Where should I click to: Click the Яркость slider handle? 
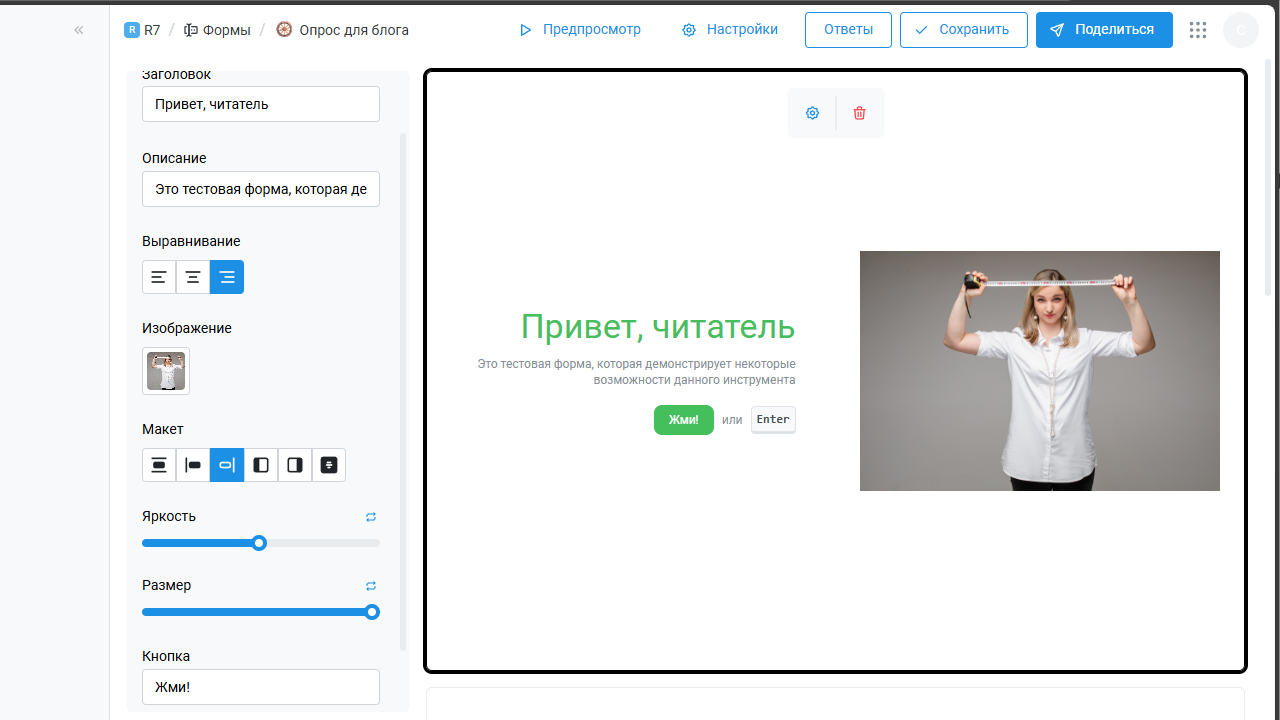point(259,543)
